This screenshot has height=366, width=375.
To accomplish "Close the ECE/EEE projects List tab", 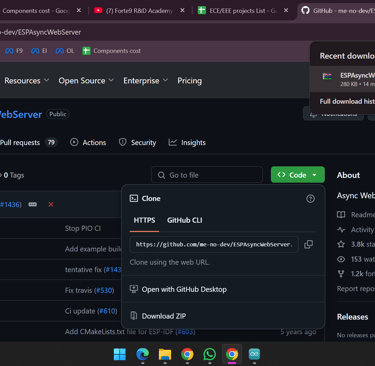I will coord(286,10).
